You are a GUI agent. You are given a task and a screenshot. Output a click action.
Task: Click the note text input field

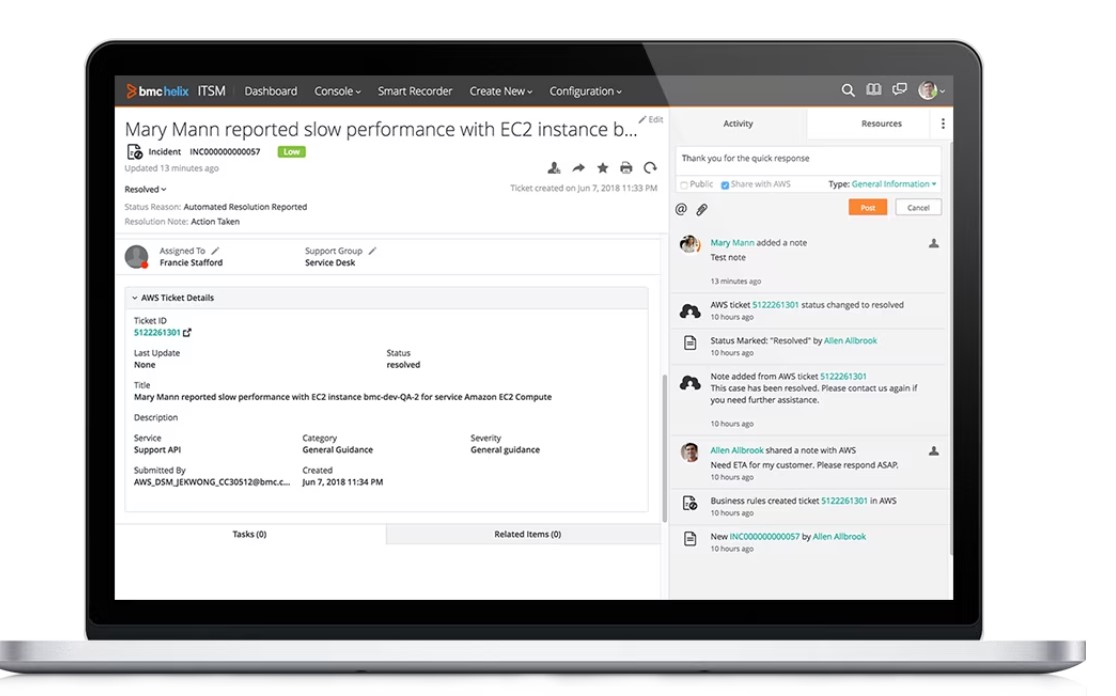807,159
